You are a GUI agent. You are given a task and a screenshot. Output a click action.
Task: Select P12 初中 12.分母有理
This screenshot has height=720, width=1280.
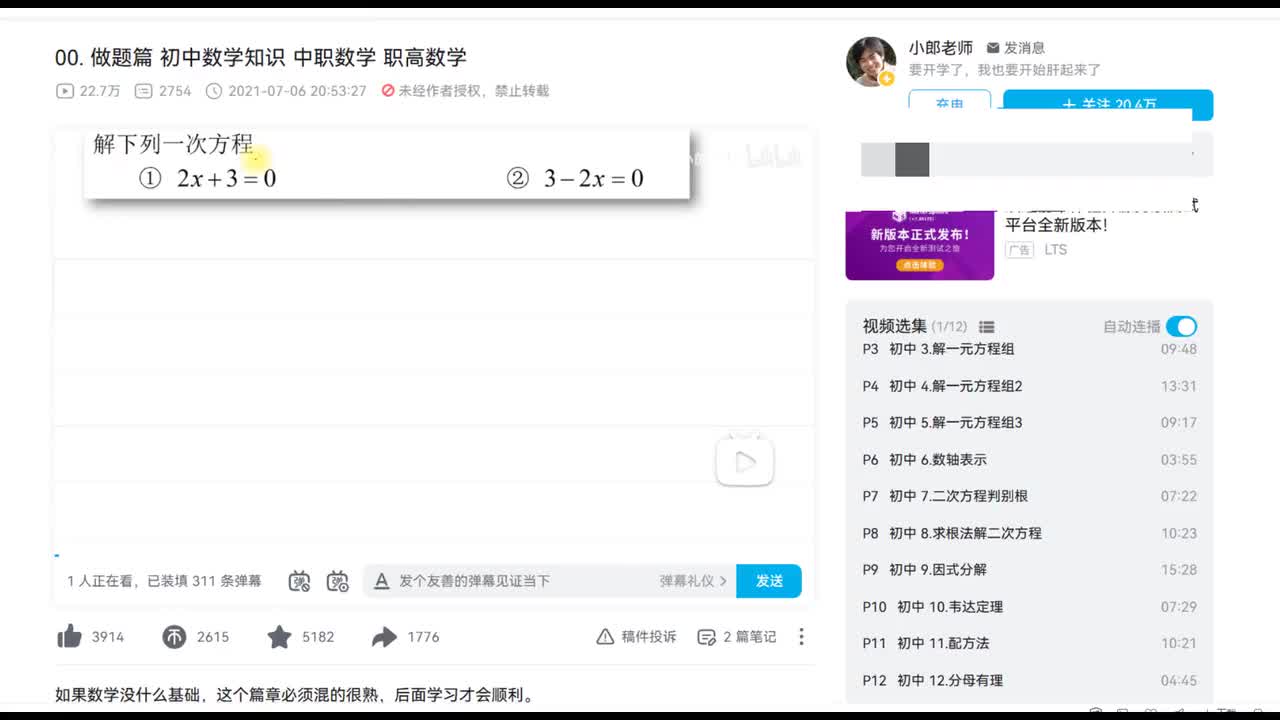(1030, 680)
